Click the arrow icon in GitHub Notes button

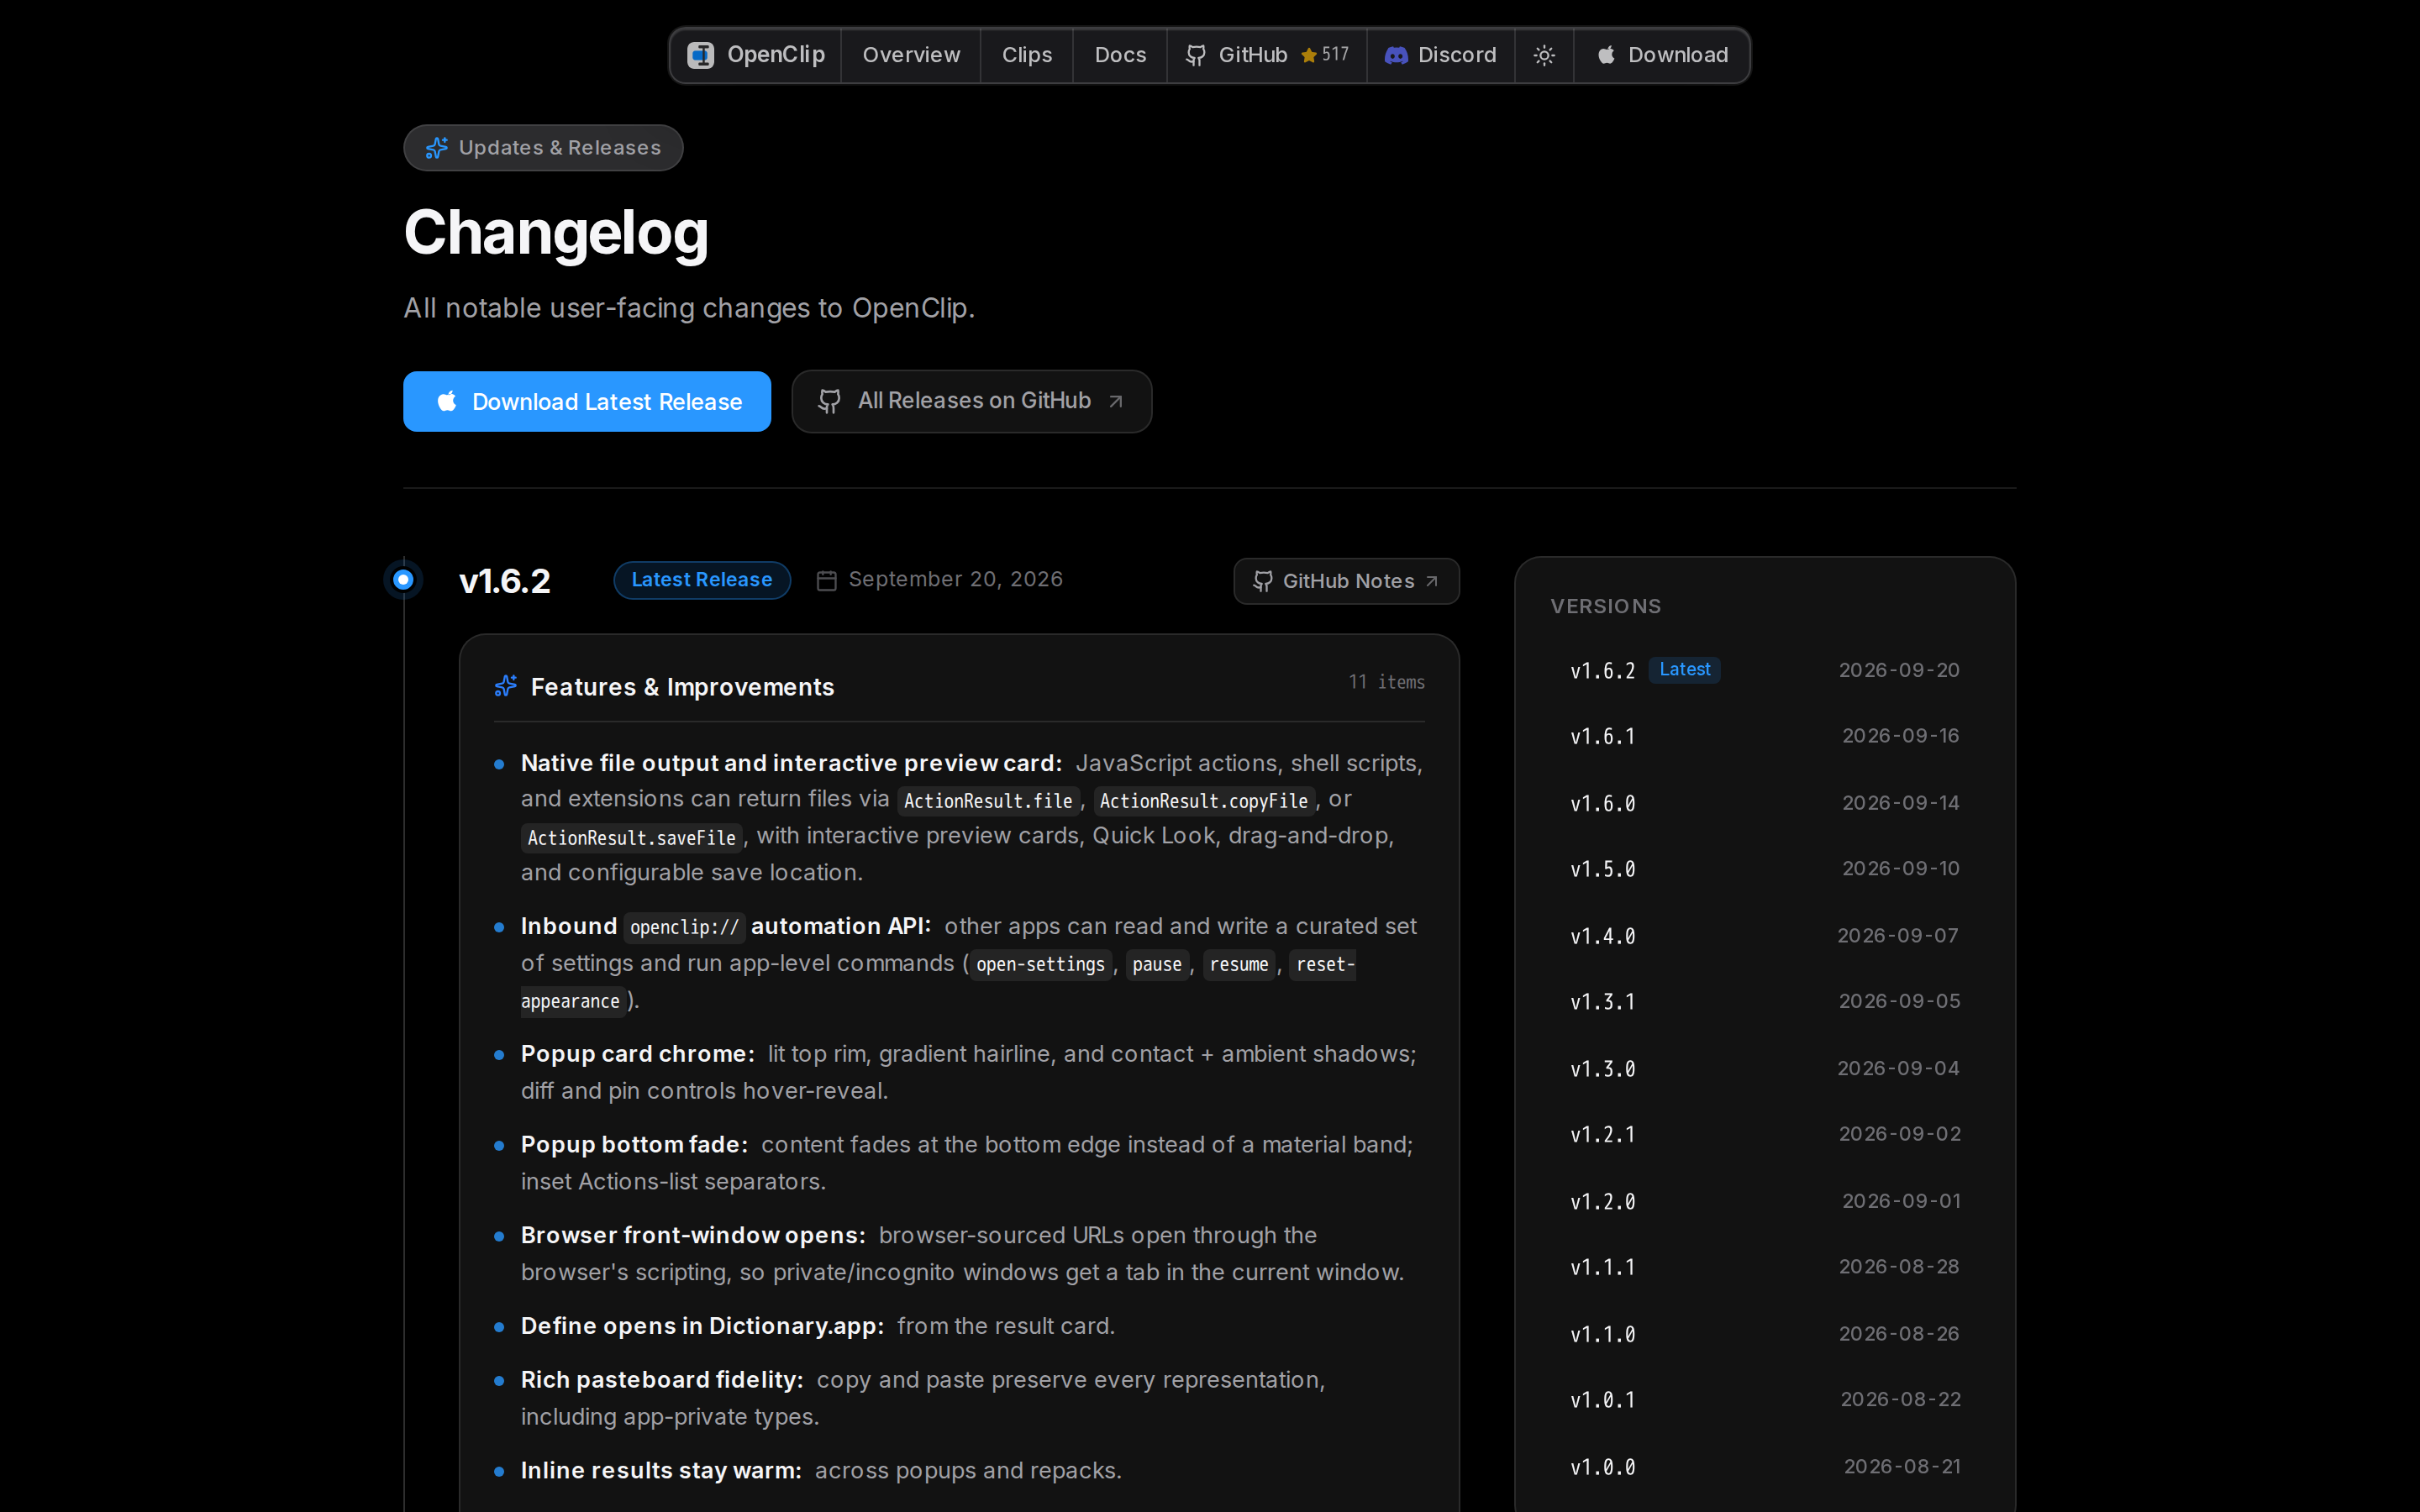tap(1432, 581)
